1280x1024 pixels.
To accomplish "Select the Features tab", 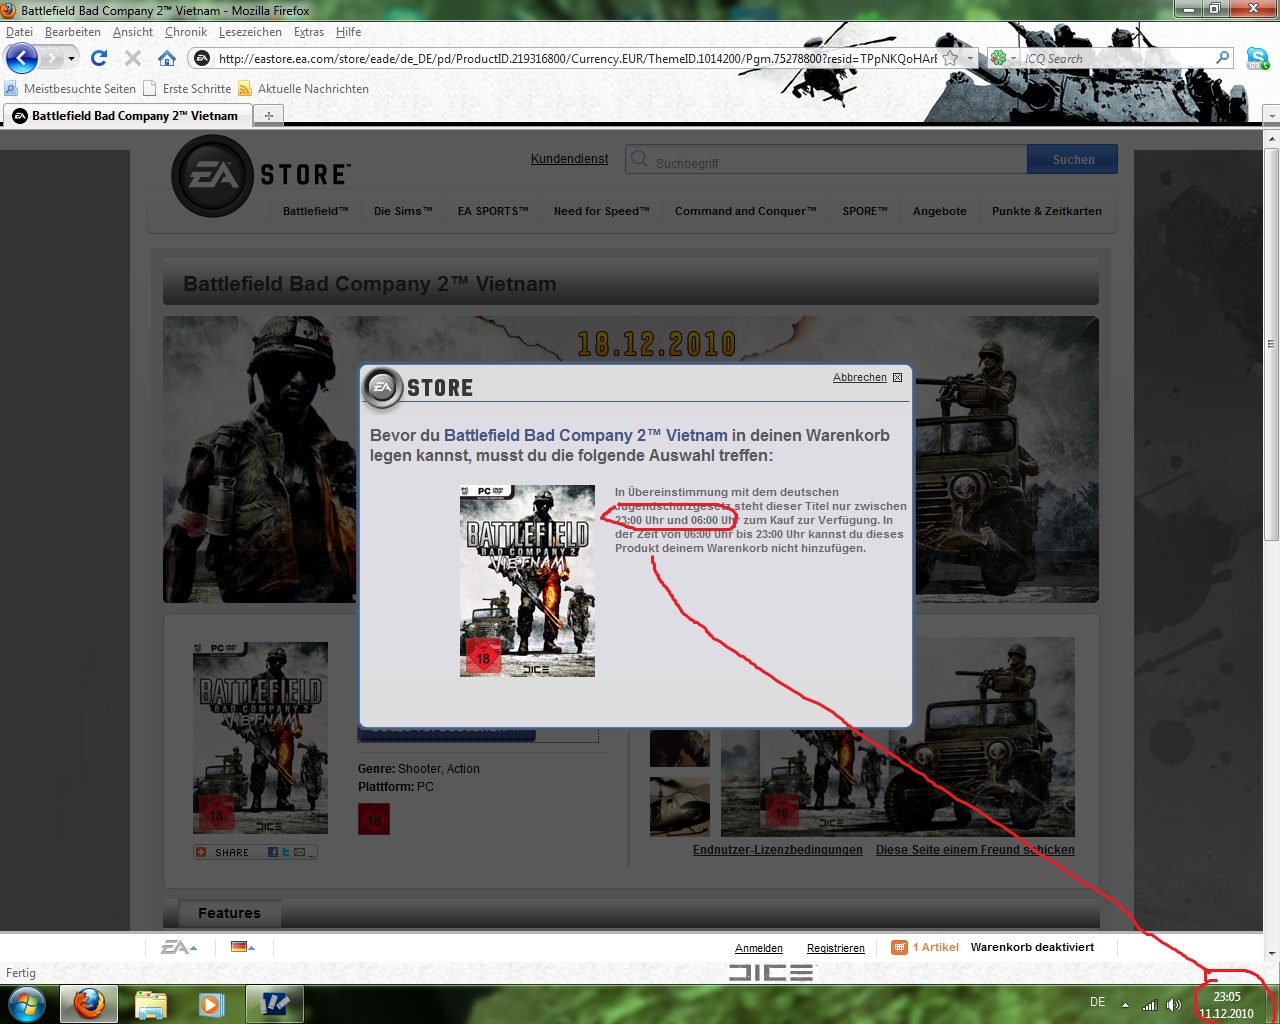I will pos(229,913).
